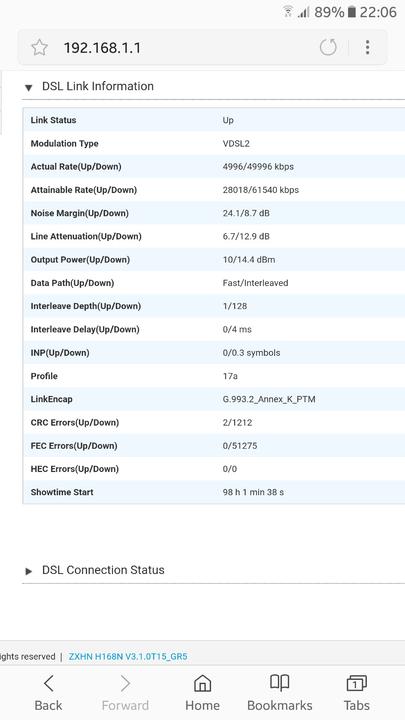Collapse the DSL Link Information section

coord(28,87)
